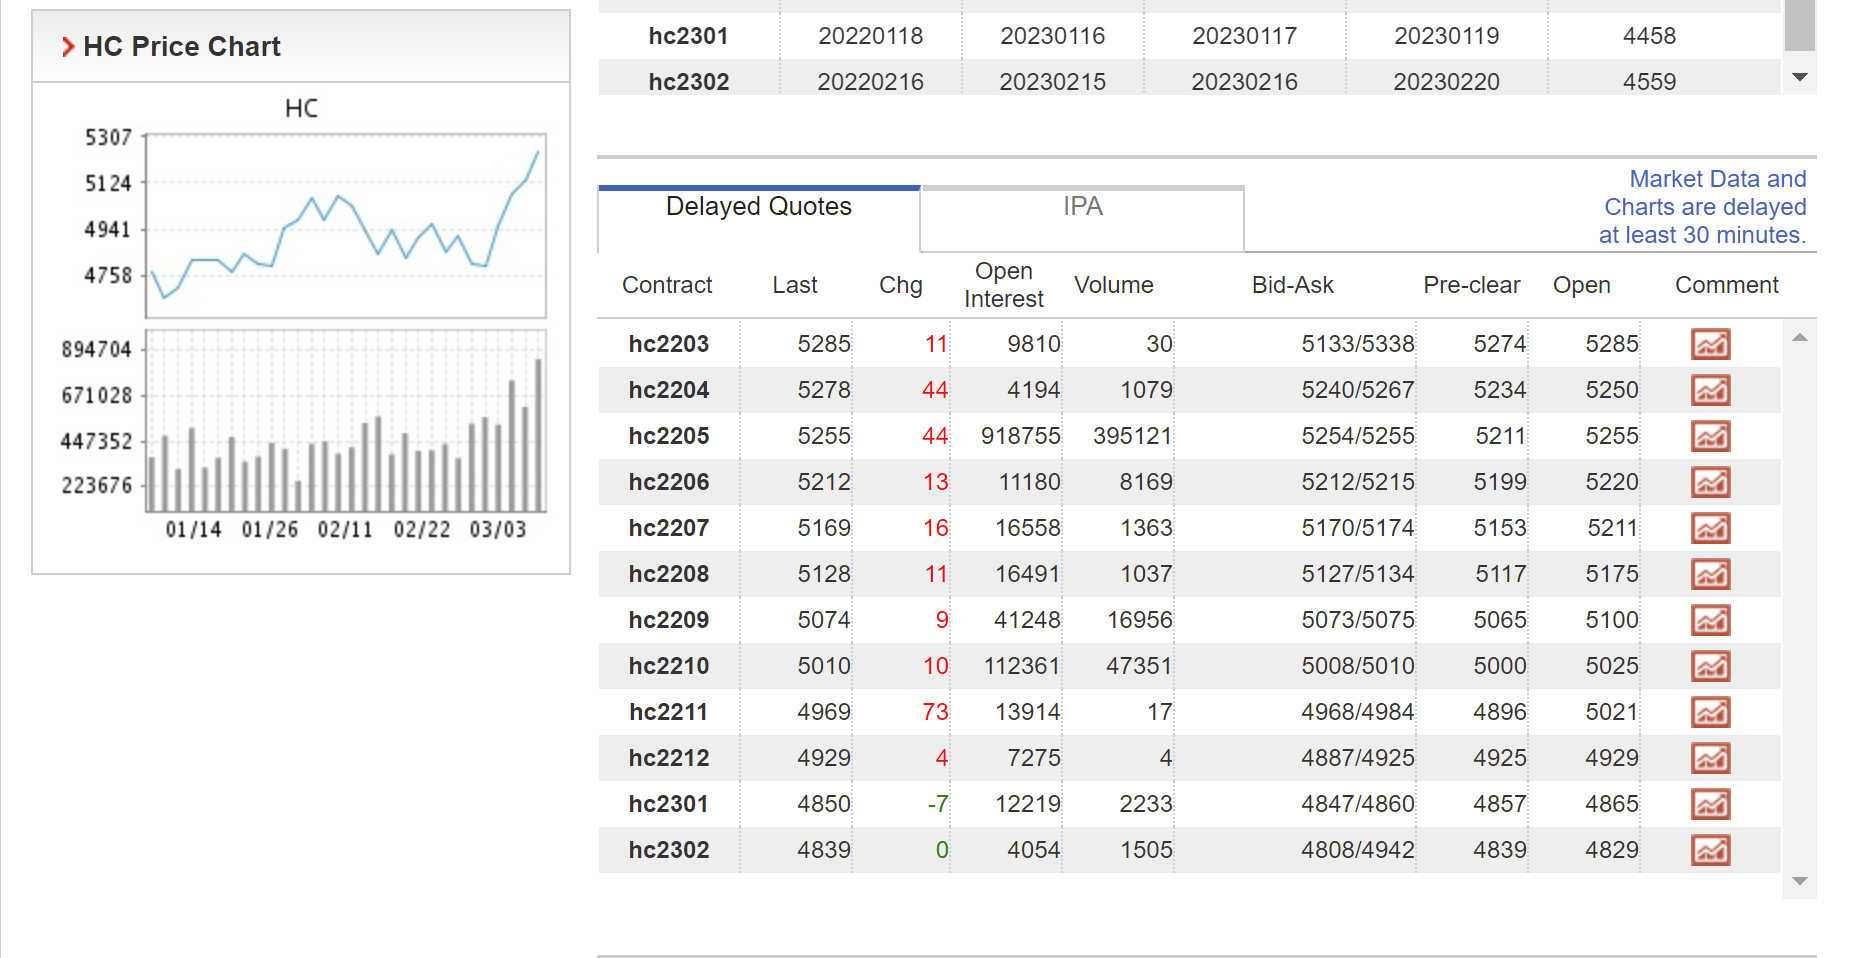Open chart icon for hc2302 row
This screenshot has width=1852, height=958.
pos(1710,850)
